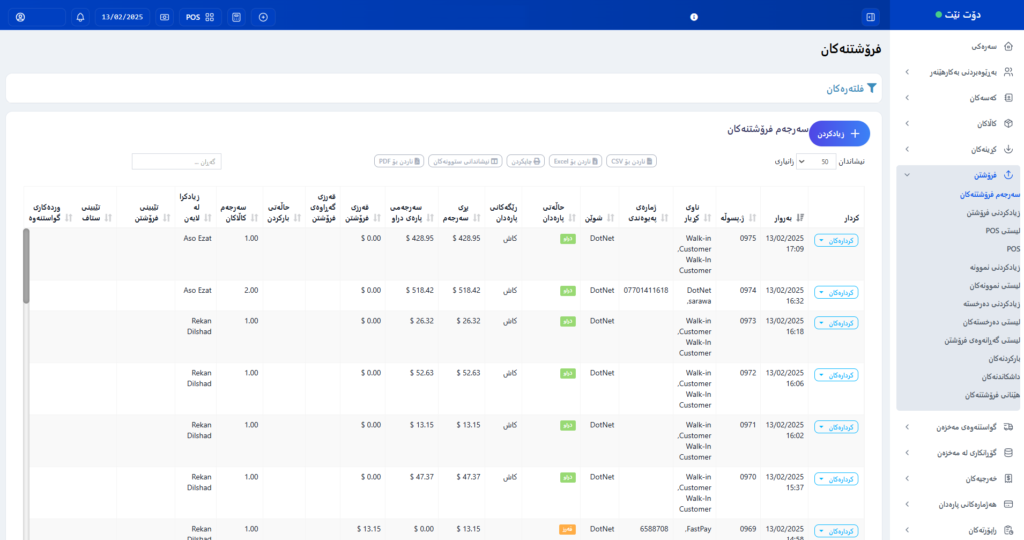Toggle the sidebar collapse icon
Screen dimensions: 1024x540
871,17
